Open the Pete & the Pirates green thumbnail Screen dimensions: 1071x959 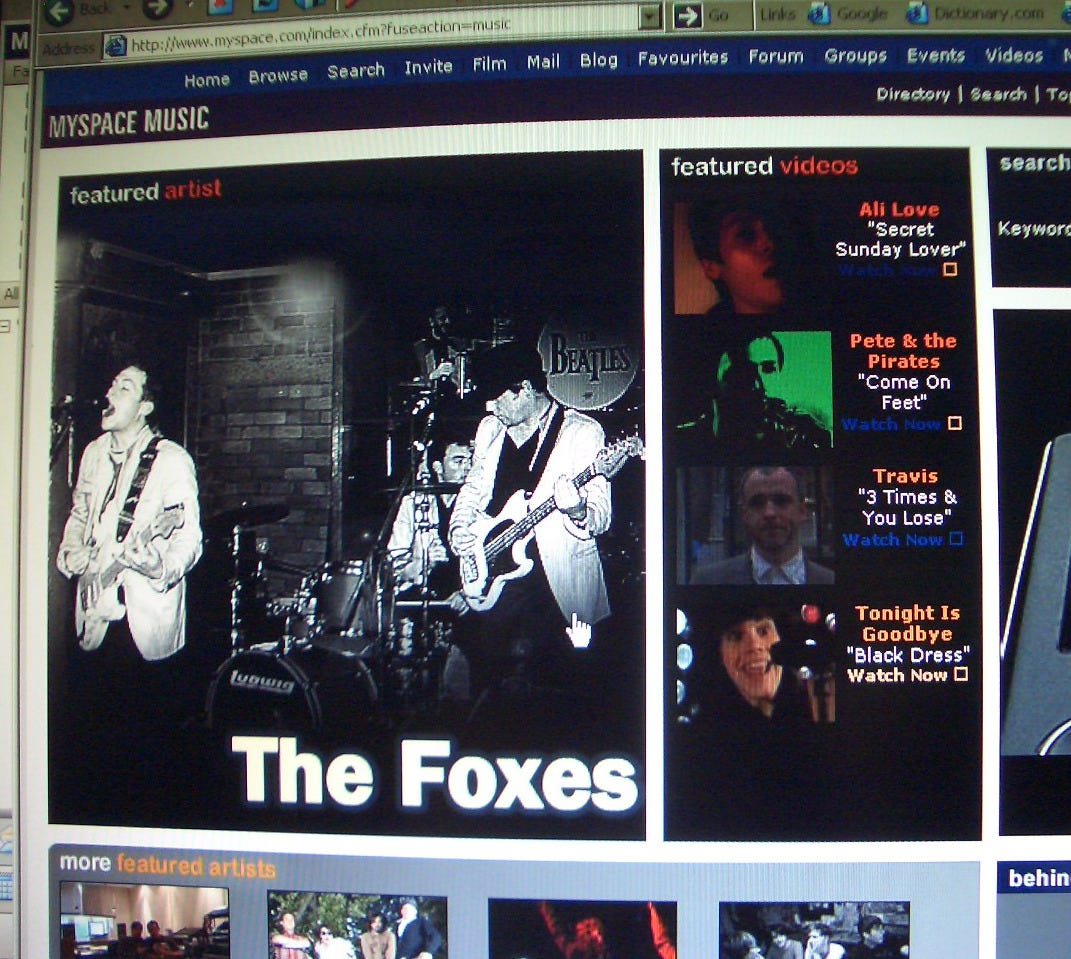(x=755, y=390)
